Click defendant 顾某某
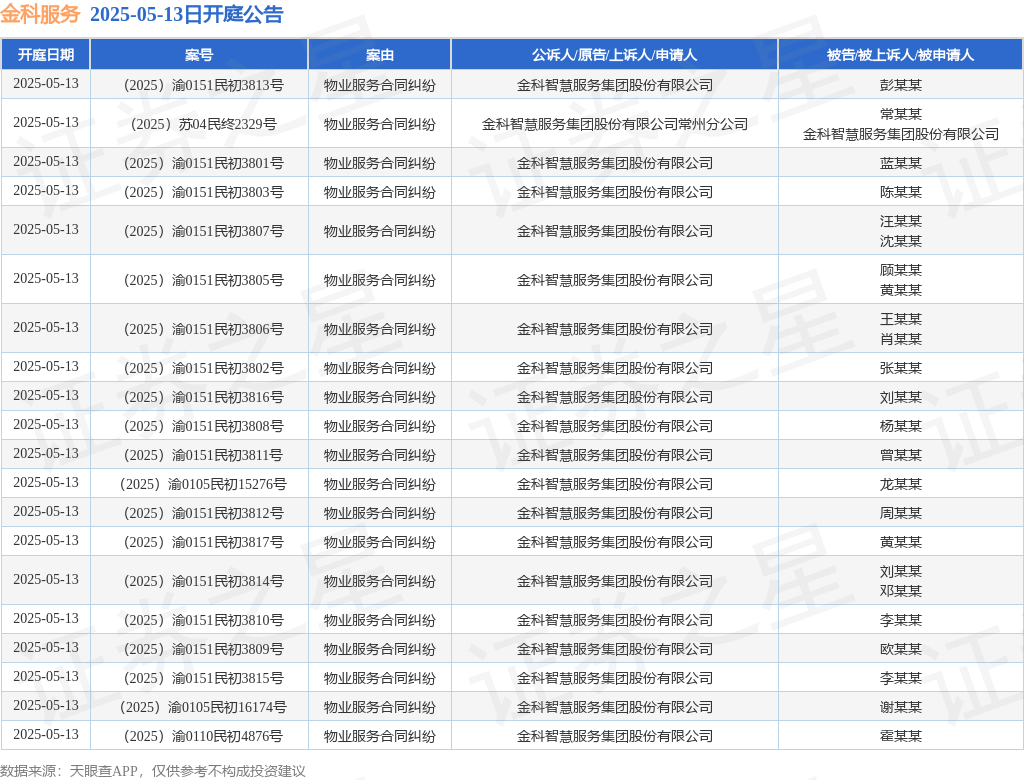This screenshot has width=1024, height=780. click(901, 270)
